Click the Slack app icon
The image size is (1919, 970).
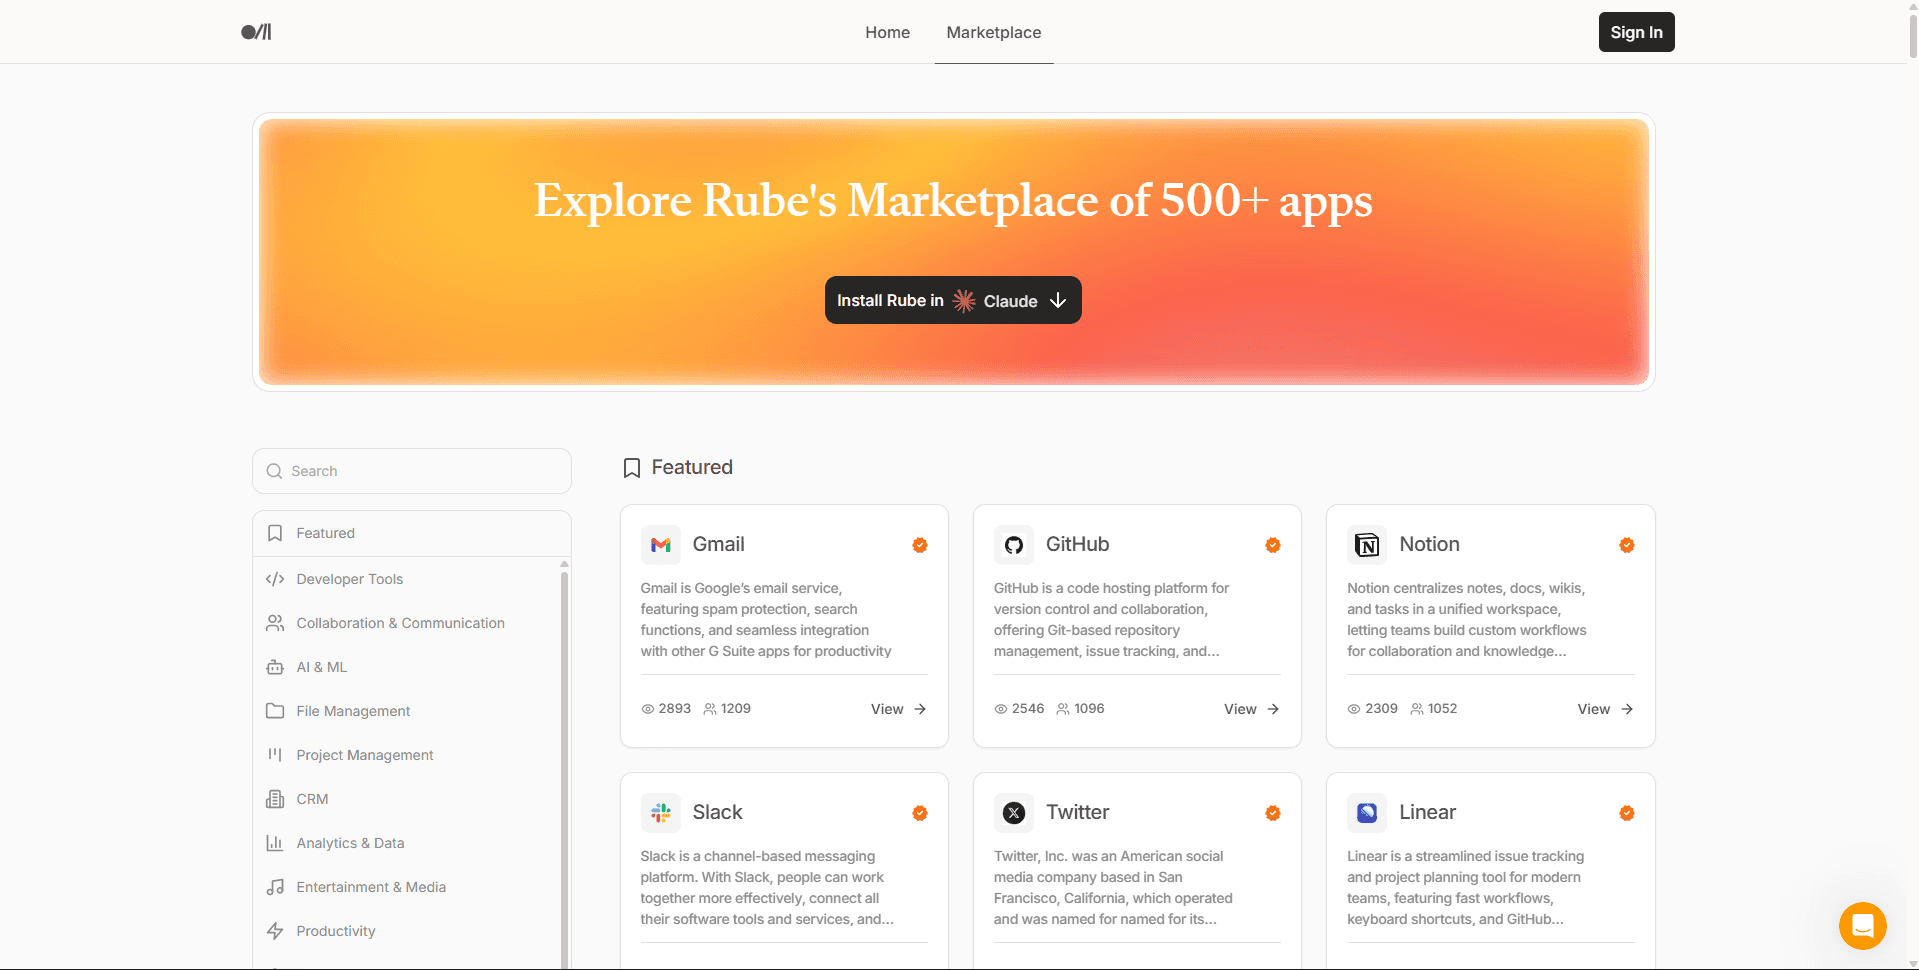coord(661,812)
